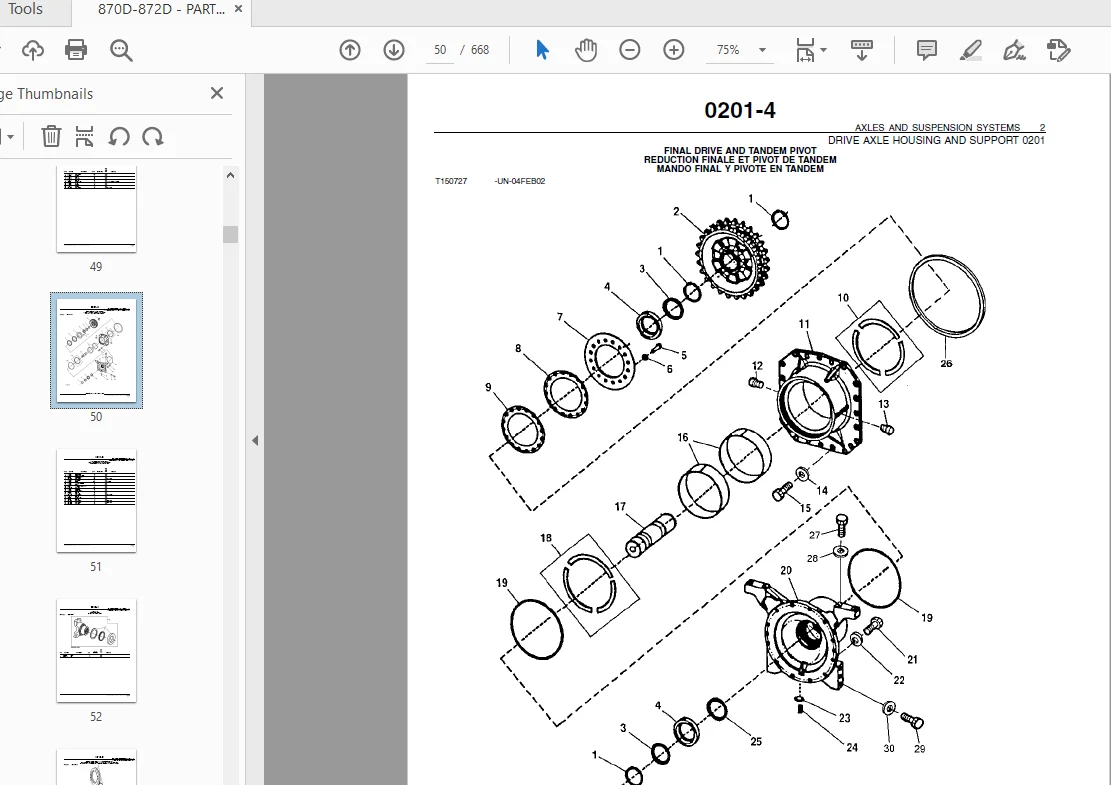This screenshot has height=785, width=1111.
Task: Click the fit page width icon
Action: point(805,50)
